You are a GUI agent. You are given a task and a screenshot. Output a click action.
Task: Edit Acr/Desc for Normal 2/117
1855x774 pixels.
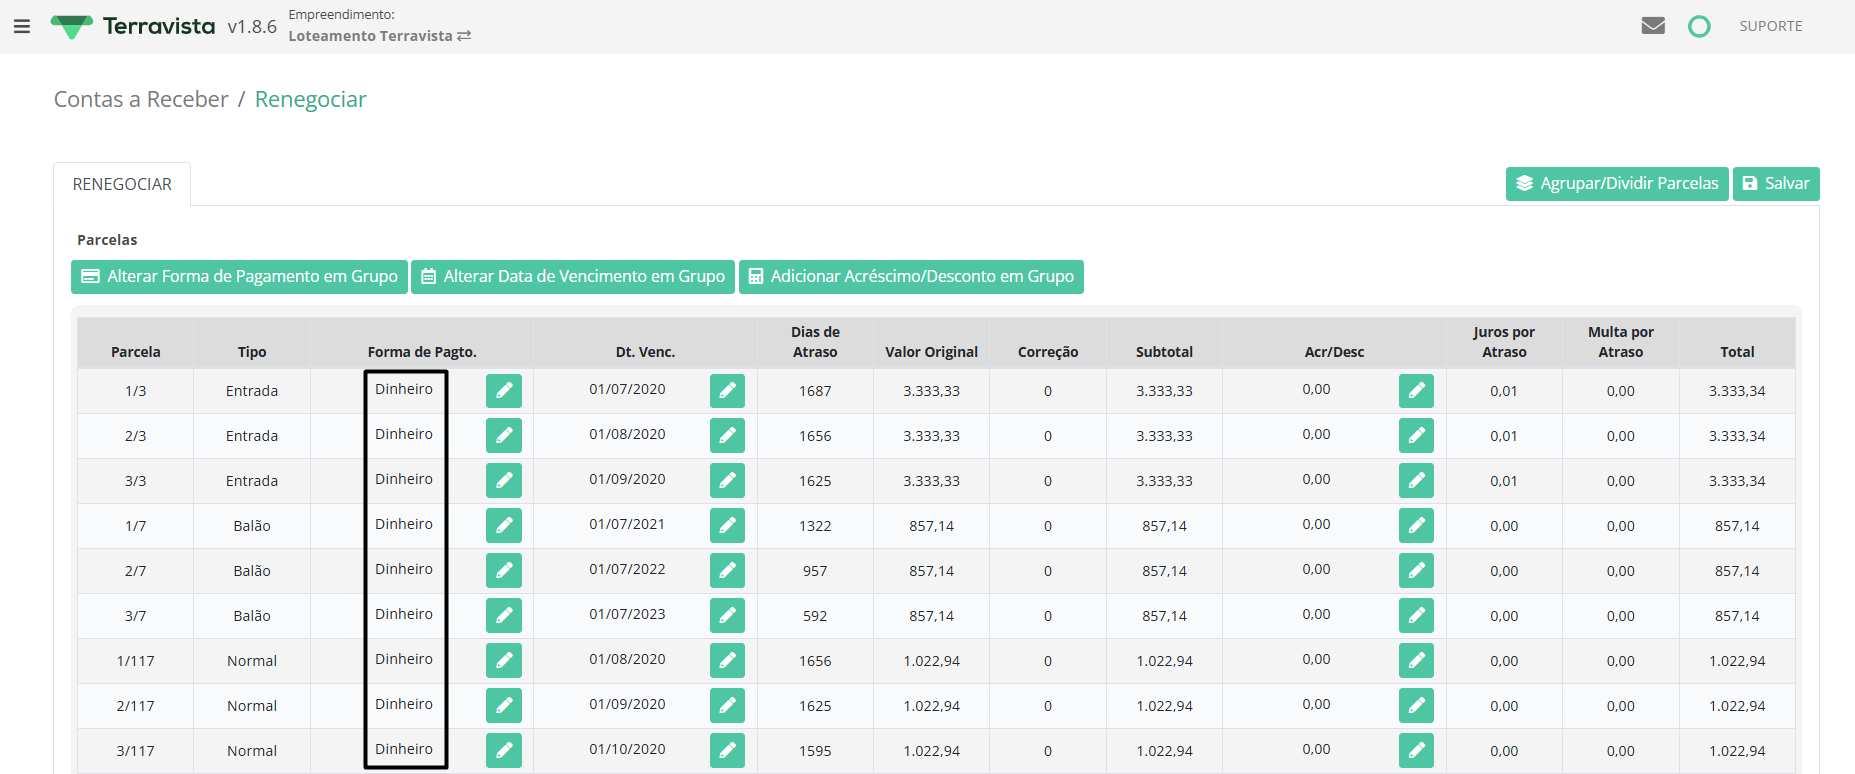pyautogui.click(x=1416, y=706)
